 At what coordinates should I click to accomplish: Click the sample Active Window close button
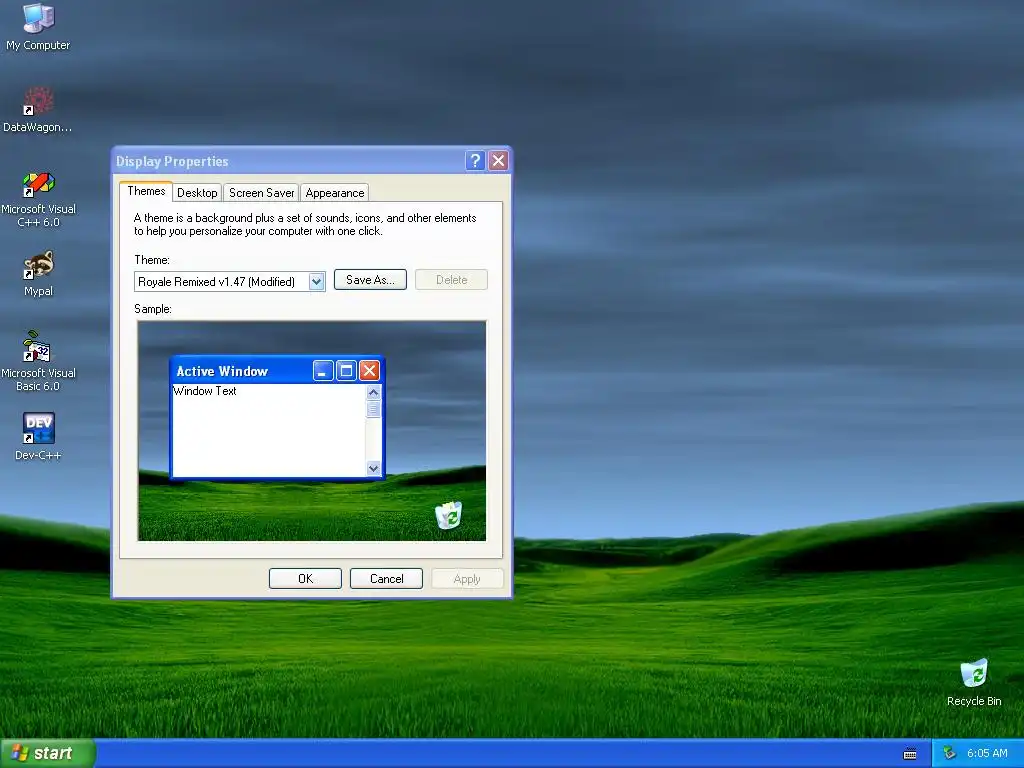369,371
